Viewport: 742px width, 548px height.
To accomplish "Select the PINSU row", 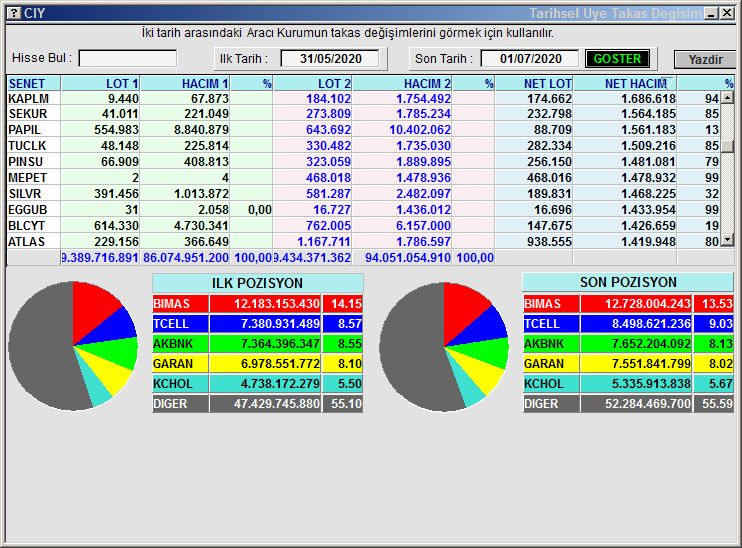I will 363,162.
